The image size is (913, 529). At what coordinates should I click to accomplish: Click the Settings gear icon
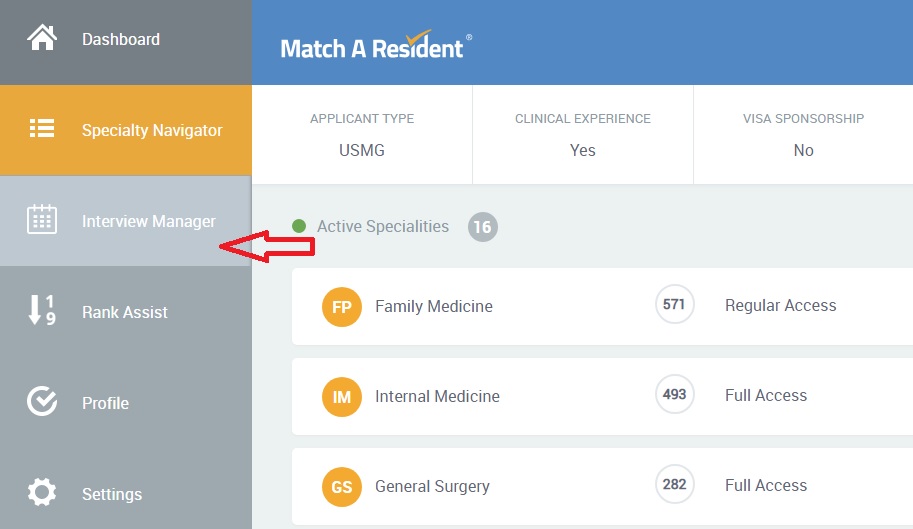coord(42,492)
